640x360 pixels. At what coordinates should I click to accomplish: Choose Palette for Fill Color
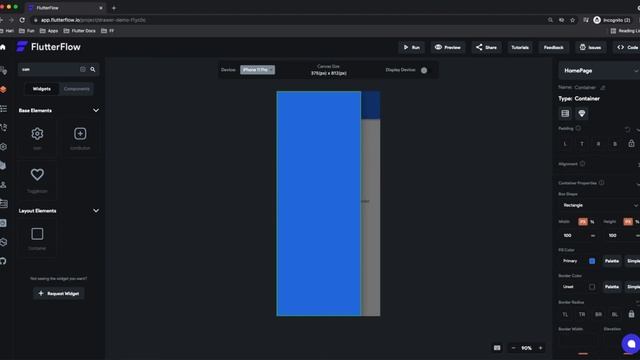(x=611, y=261)
